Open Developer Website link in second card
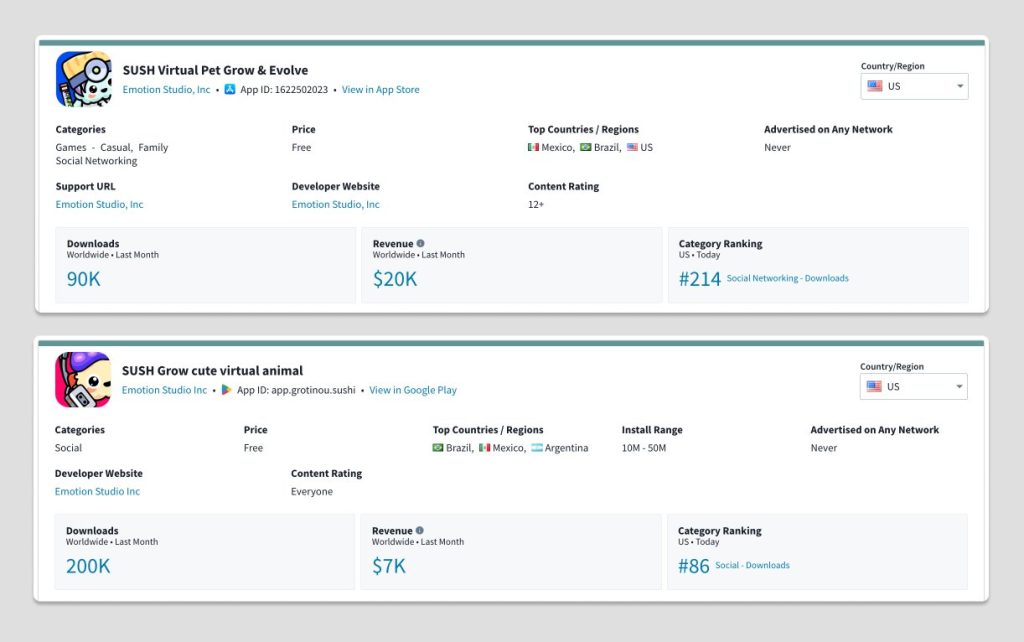 97,492
